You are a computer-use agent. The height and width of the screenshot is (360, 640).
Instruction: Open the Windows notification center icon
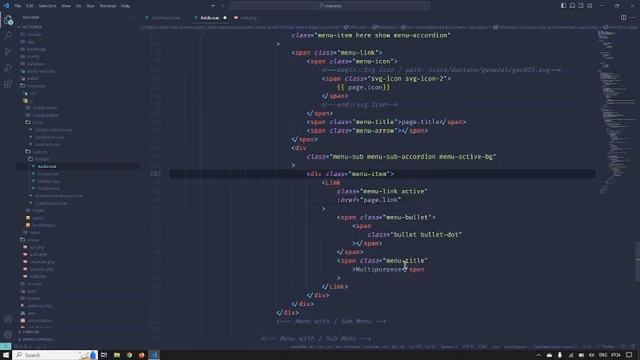[629, 355]
